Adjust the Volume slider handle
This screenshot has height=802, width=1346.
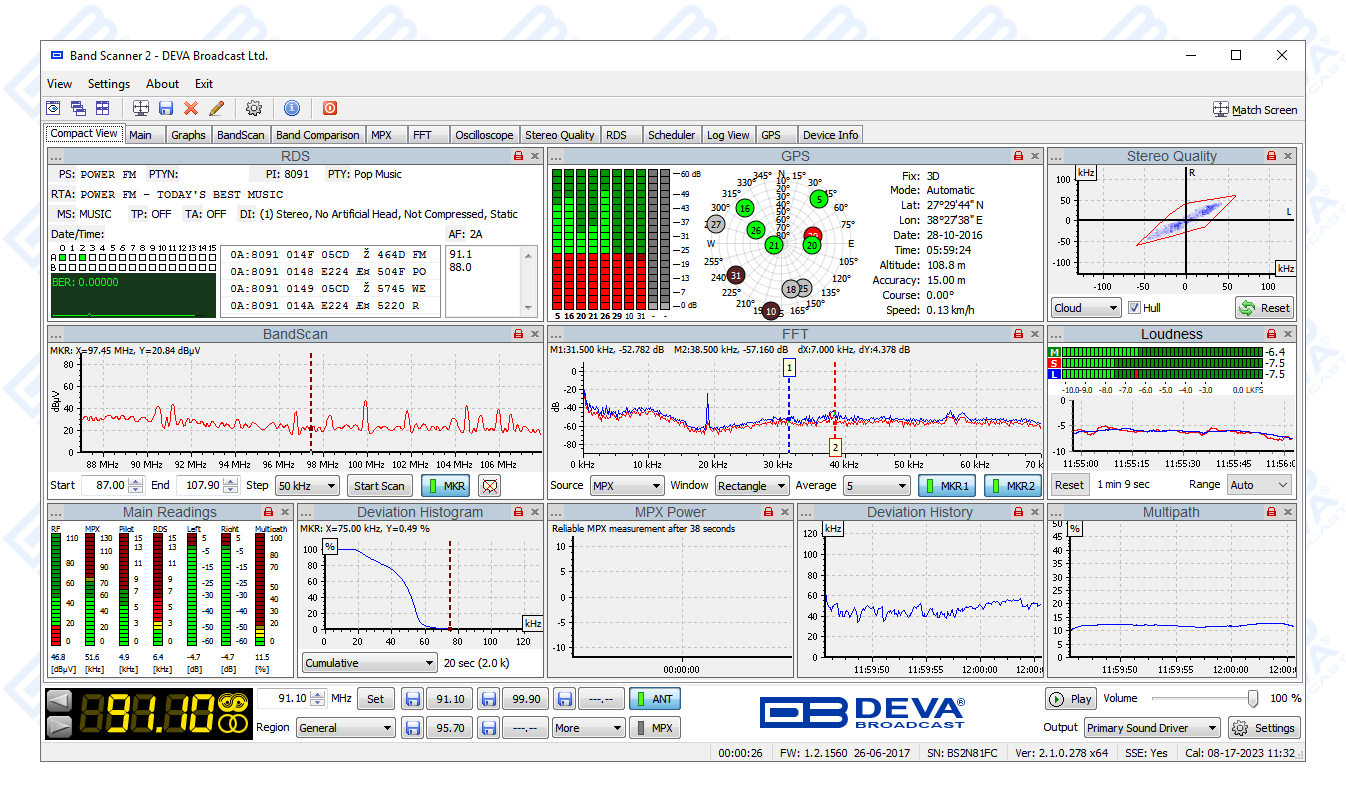pos(1252,699)
